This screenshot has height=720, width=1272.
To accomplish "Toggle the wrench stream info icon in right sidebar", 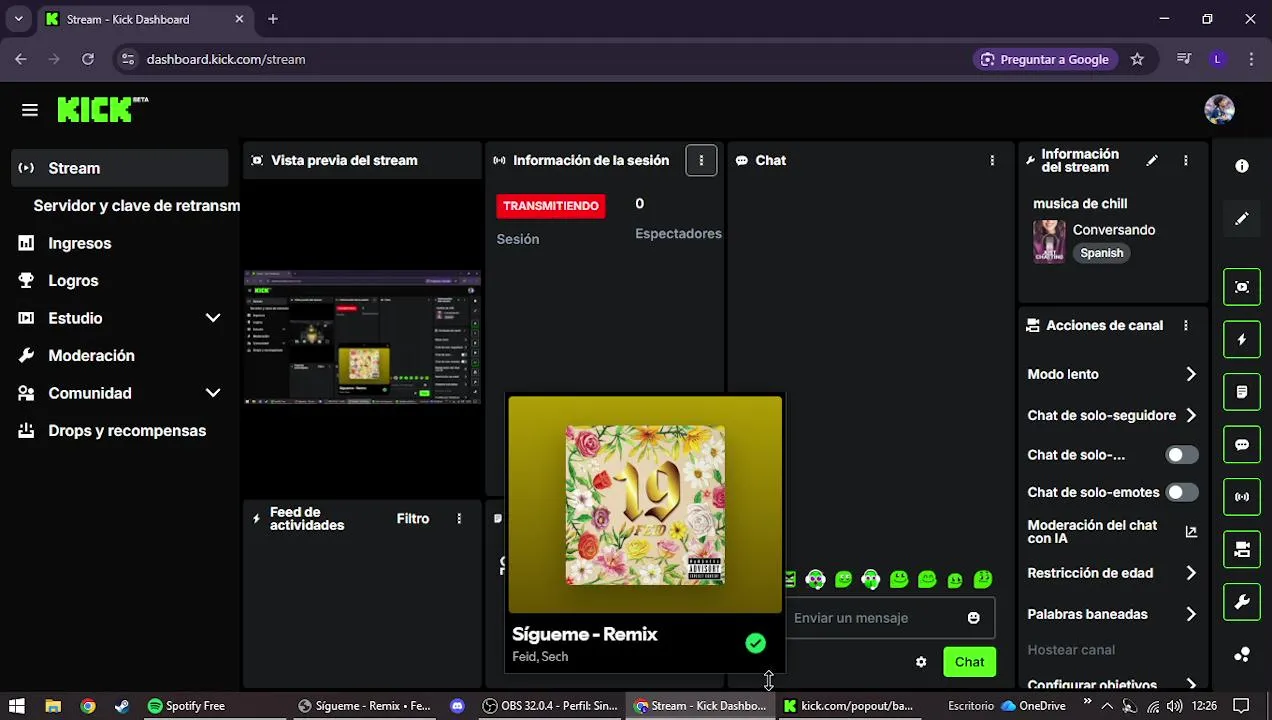I will pos(1242,602).
